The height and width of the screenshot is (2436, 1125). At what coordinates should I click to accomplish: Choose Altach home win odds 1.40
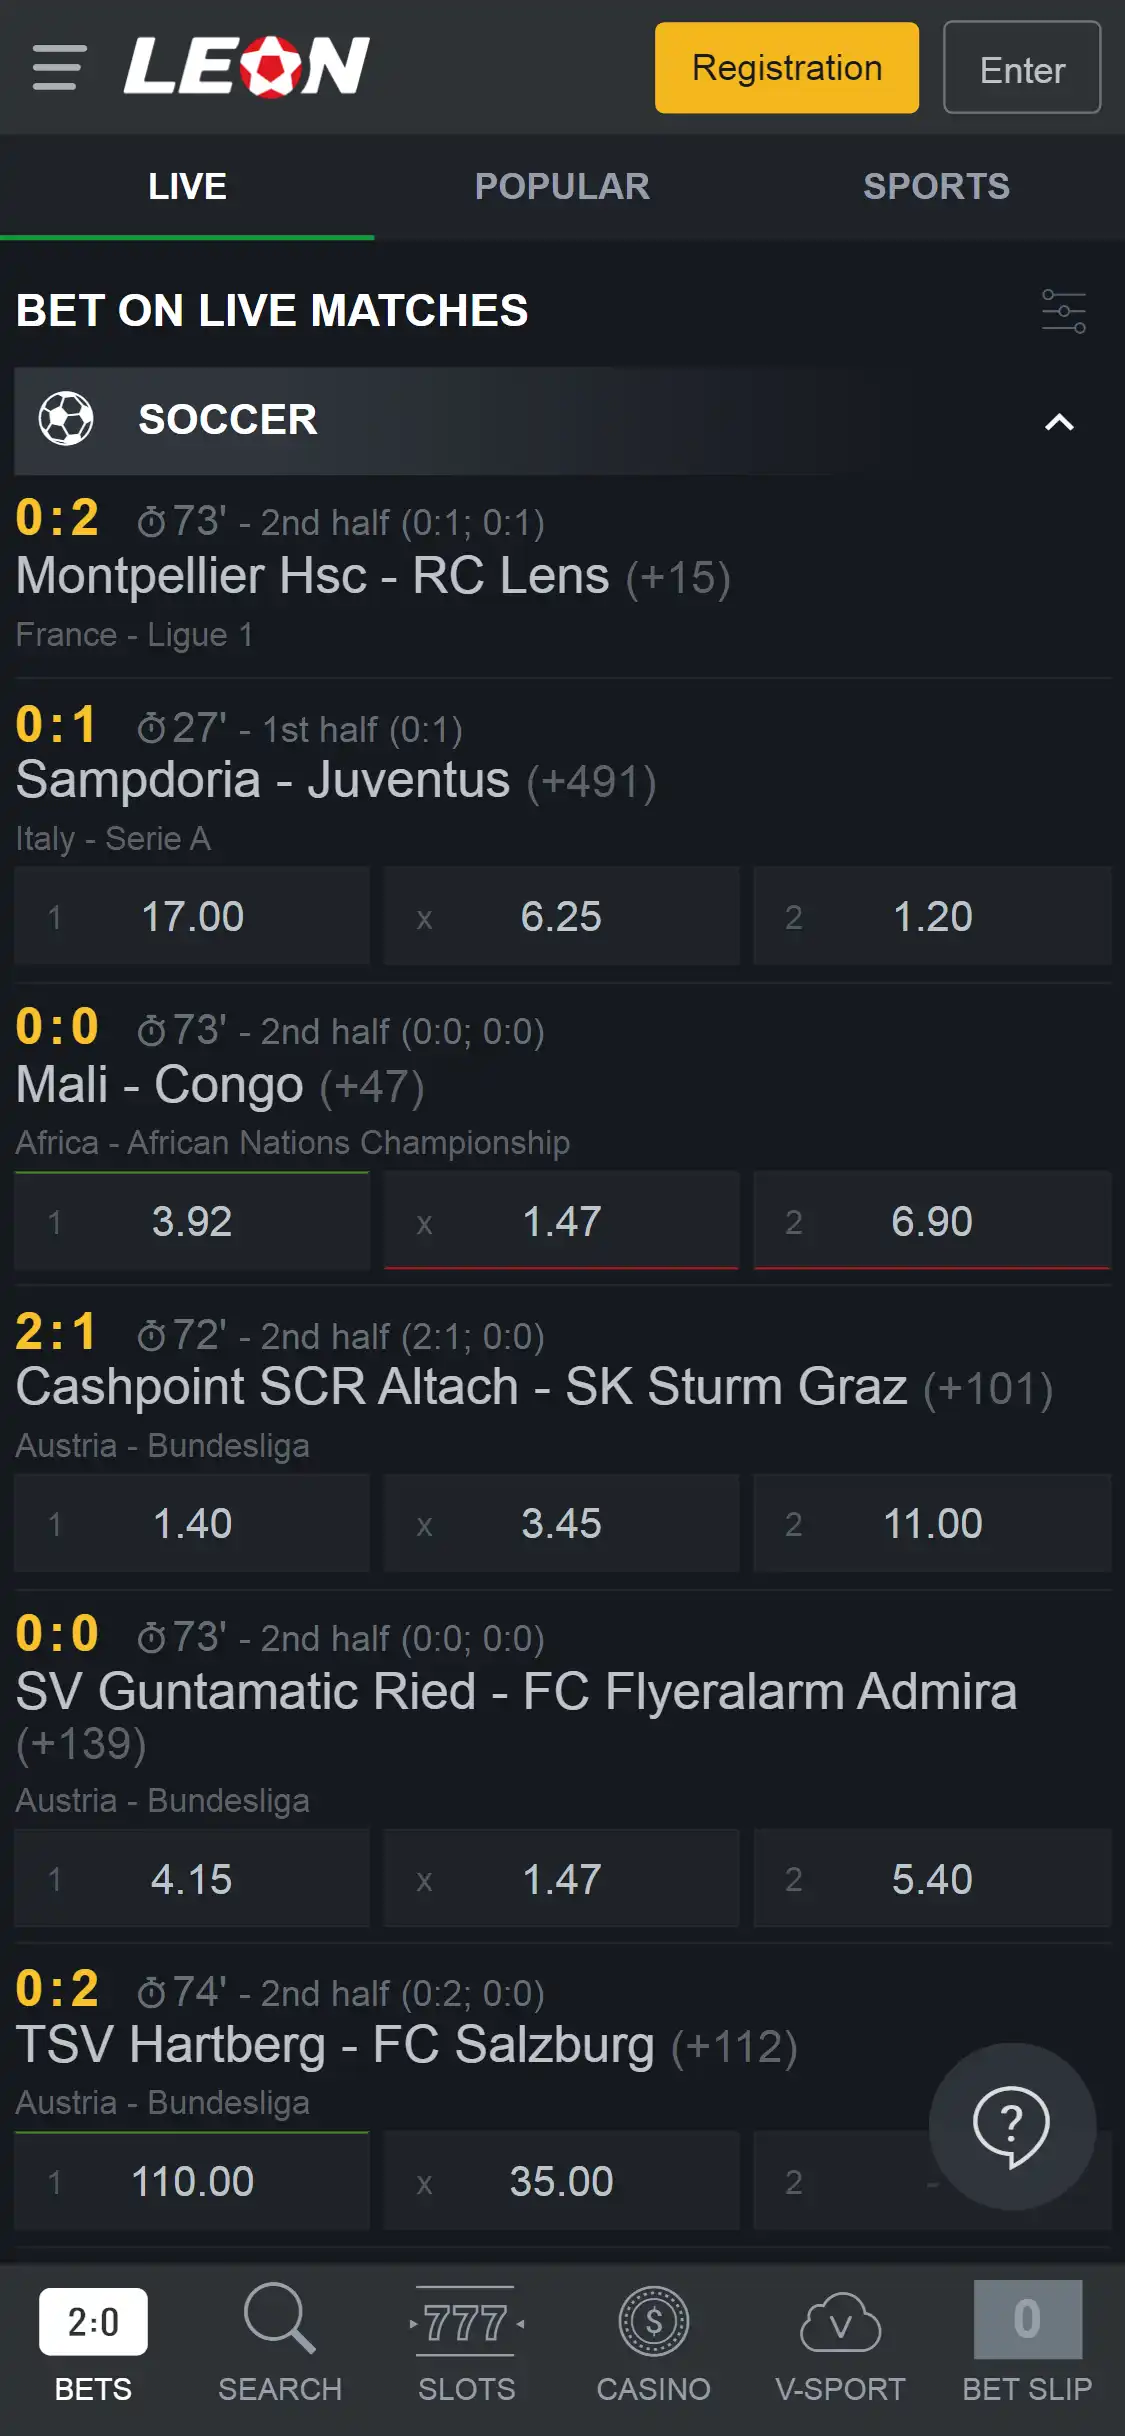coord(192,1524)
